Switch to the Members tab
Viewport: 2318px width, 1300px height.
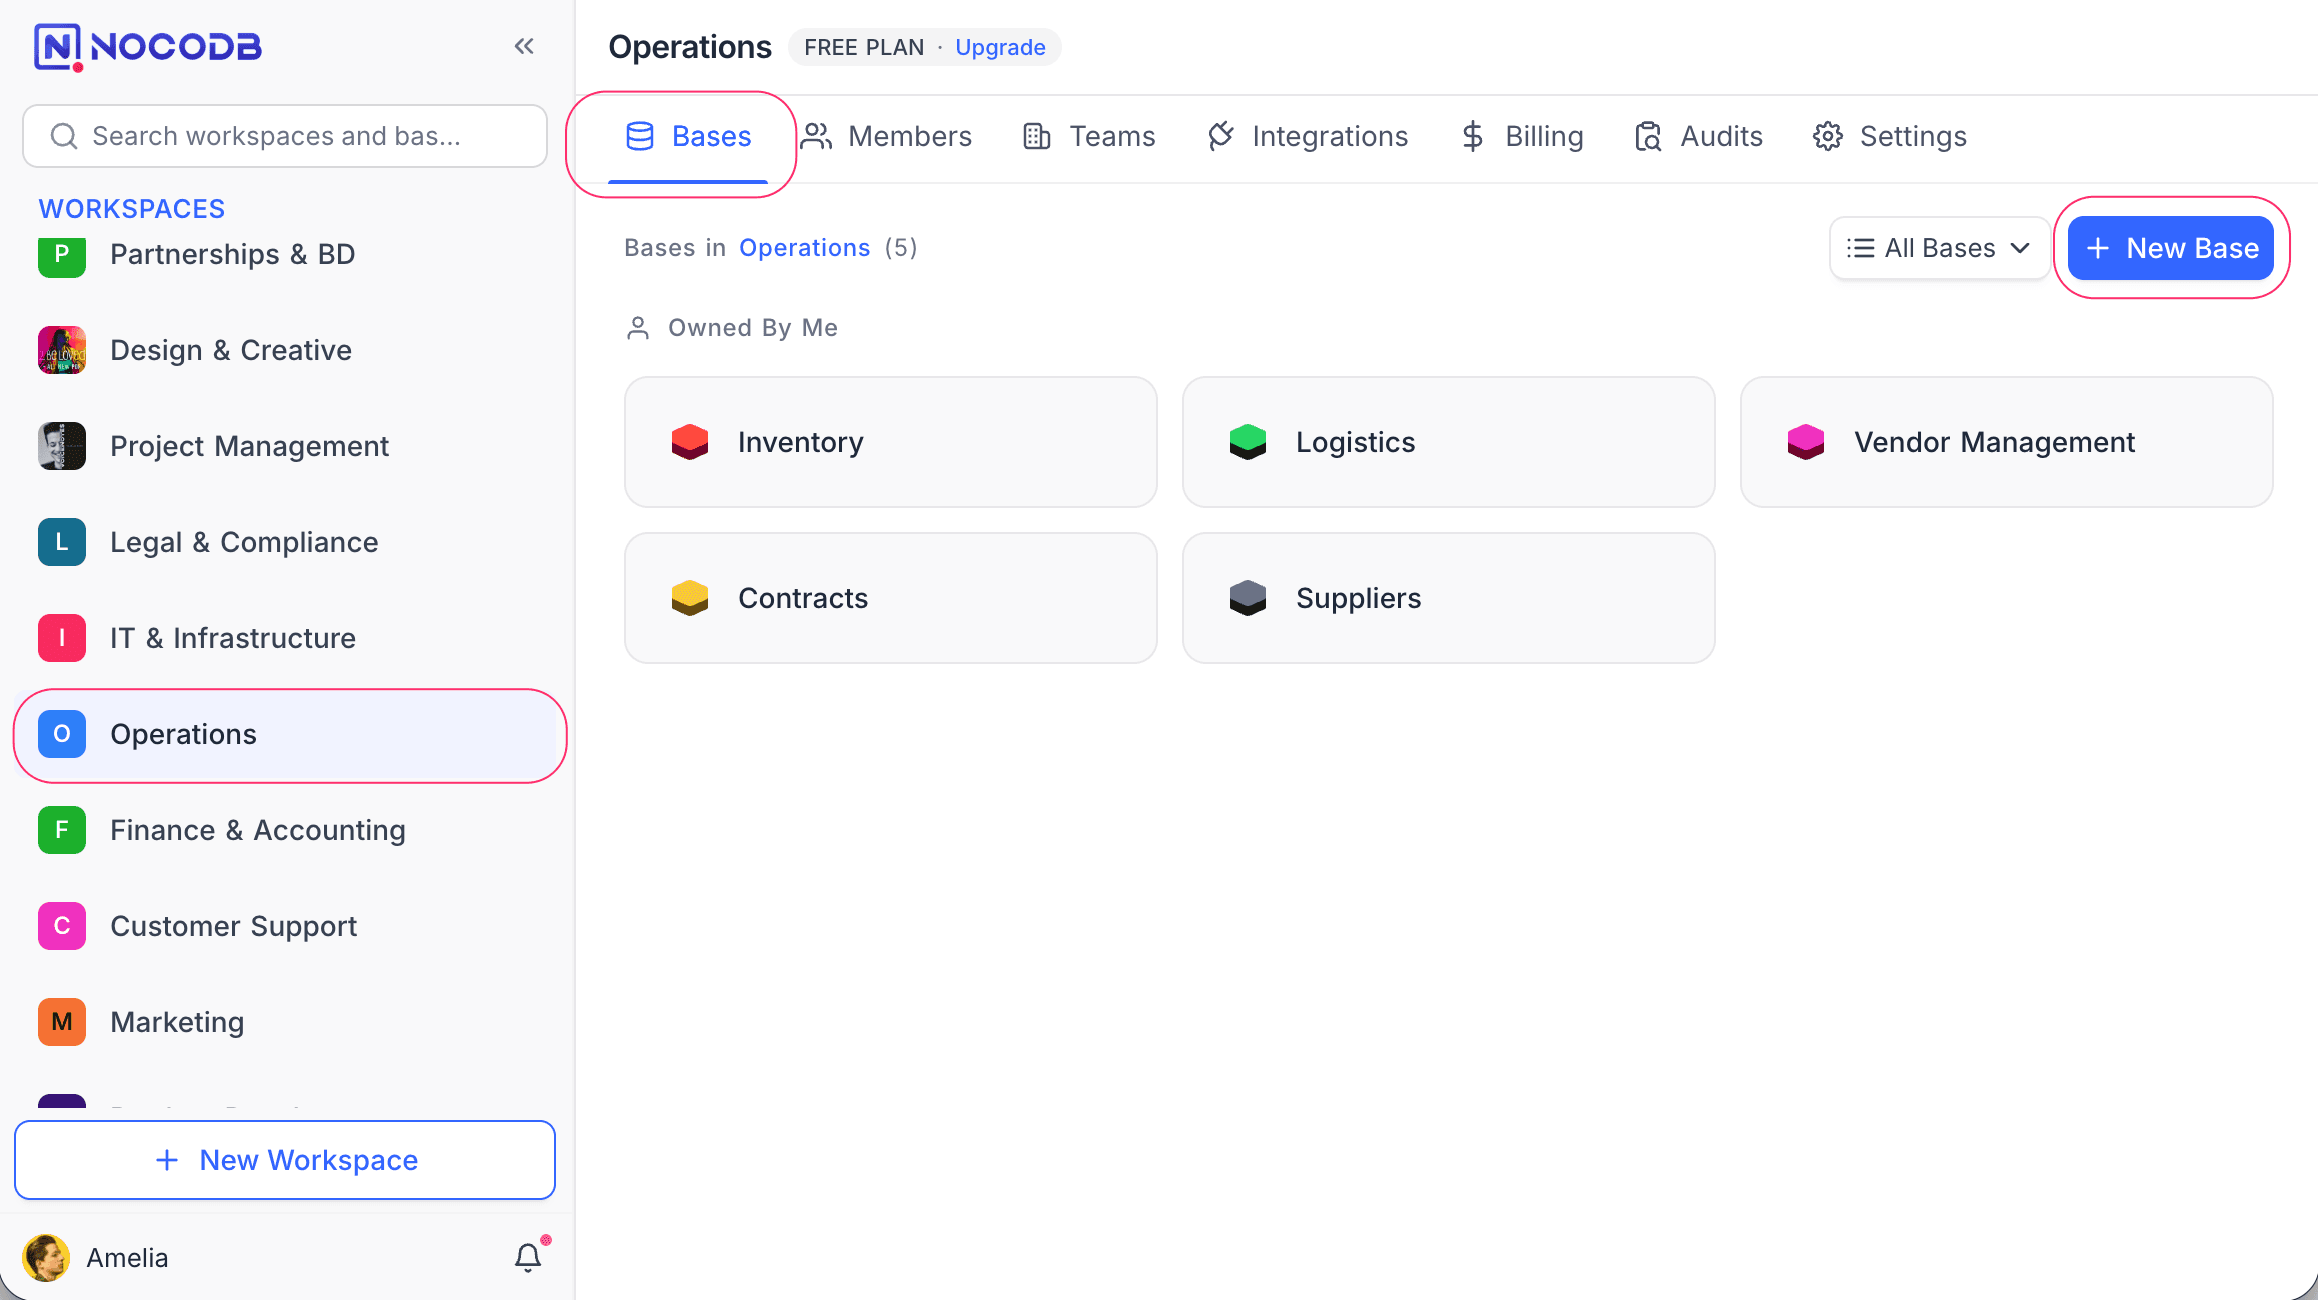coord(887,136)
